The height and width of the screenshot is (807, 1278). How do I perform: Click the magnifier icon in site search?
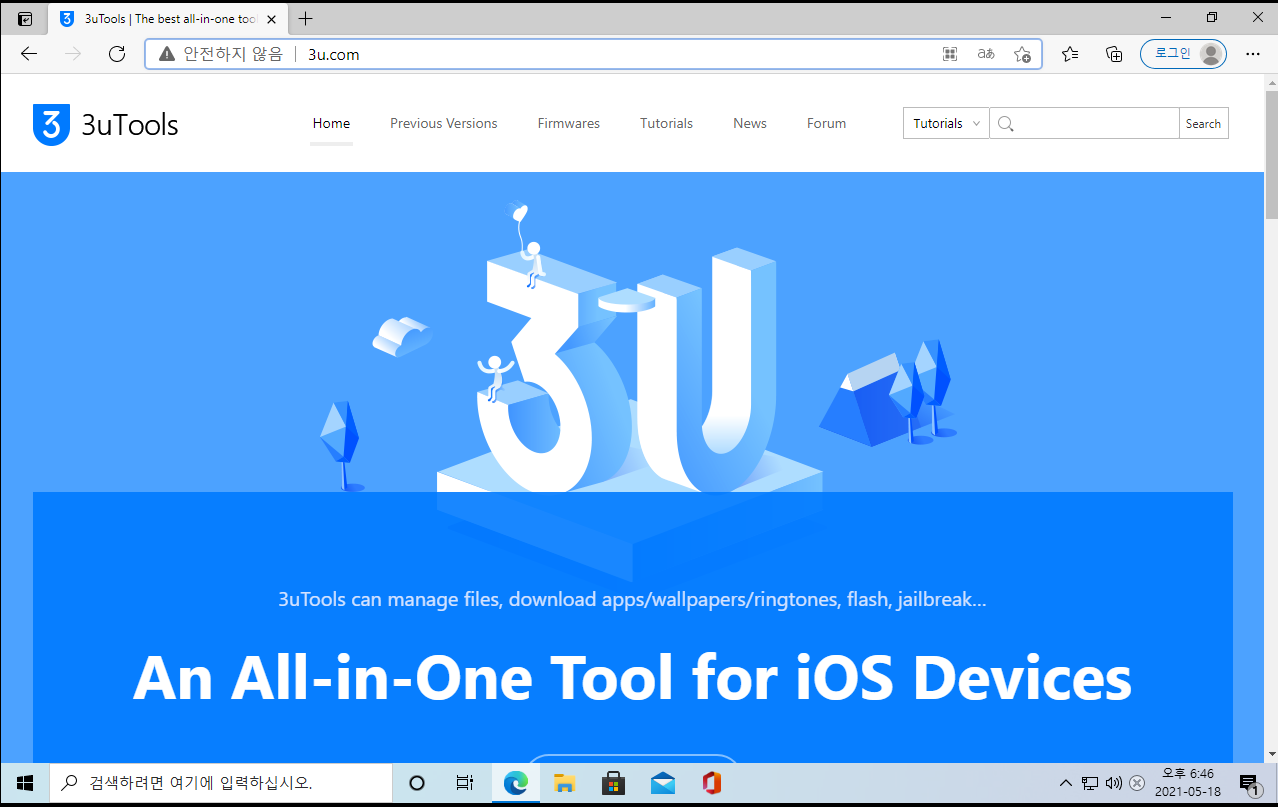click(x=1005, y=123)
